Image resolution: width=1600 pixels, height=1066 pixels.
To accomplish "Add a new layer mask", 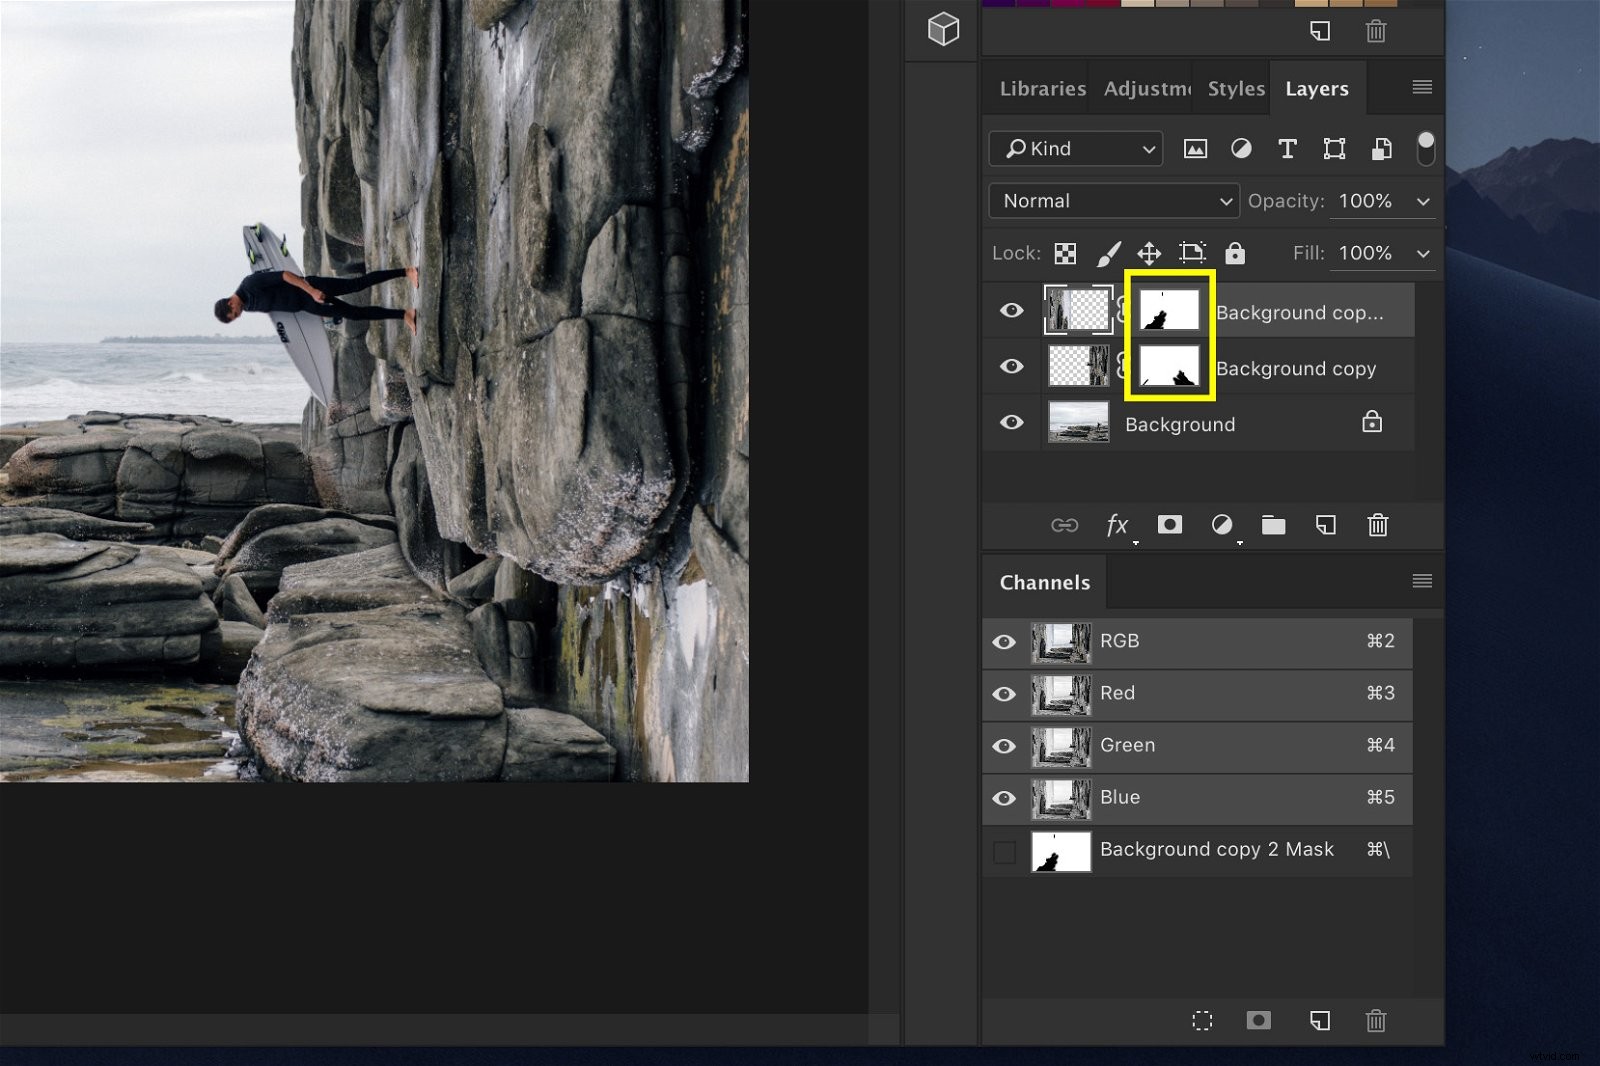I will (x=1169, y=525).
